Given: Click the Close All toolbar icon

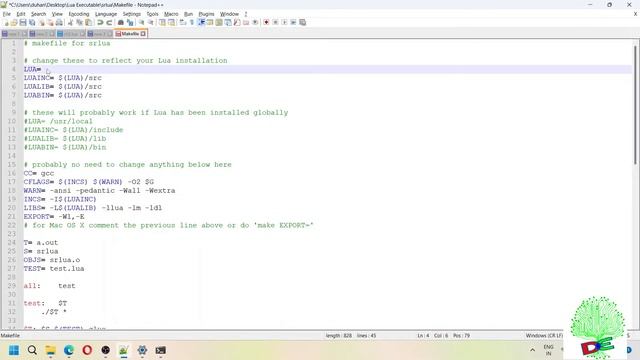Looking at the screenshot, I should tap(50, 22).
